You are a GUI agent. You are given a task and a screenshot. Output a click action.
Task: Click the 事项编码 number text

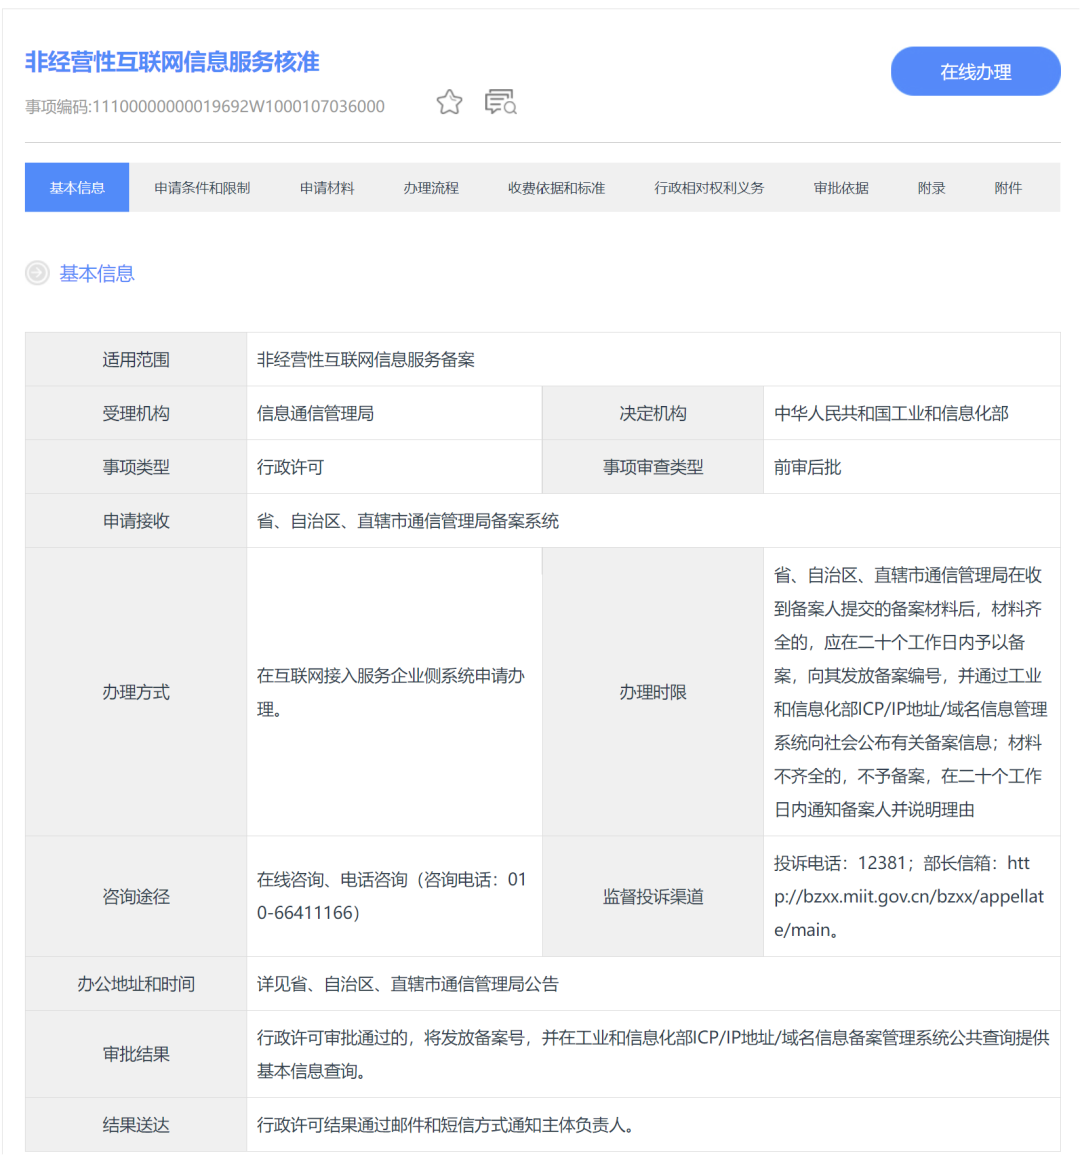tap(205, 106)
